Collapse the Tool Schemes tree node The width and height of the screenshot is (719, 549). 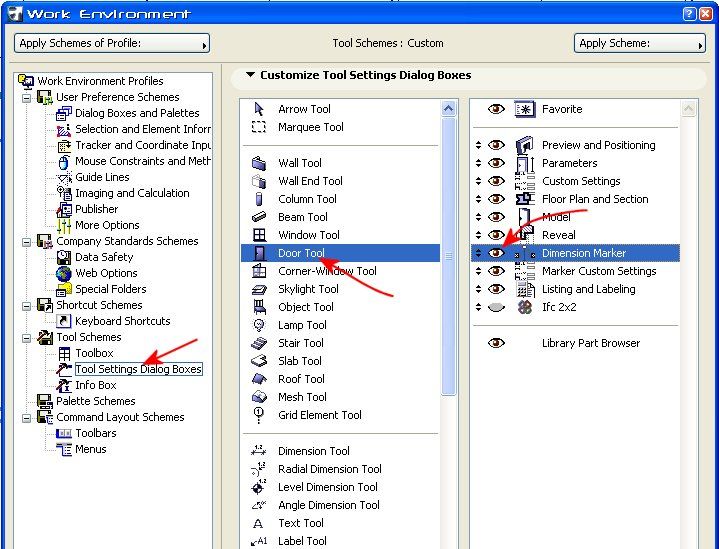click(27, 338)
